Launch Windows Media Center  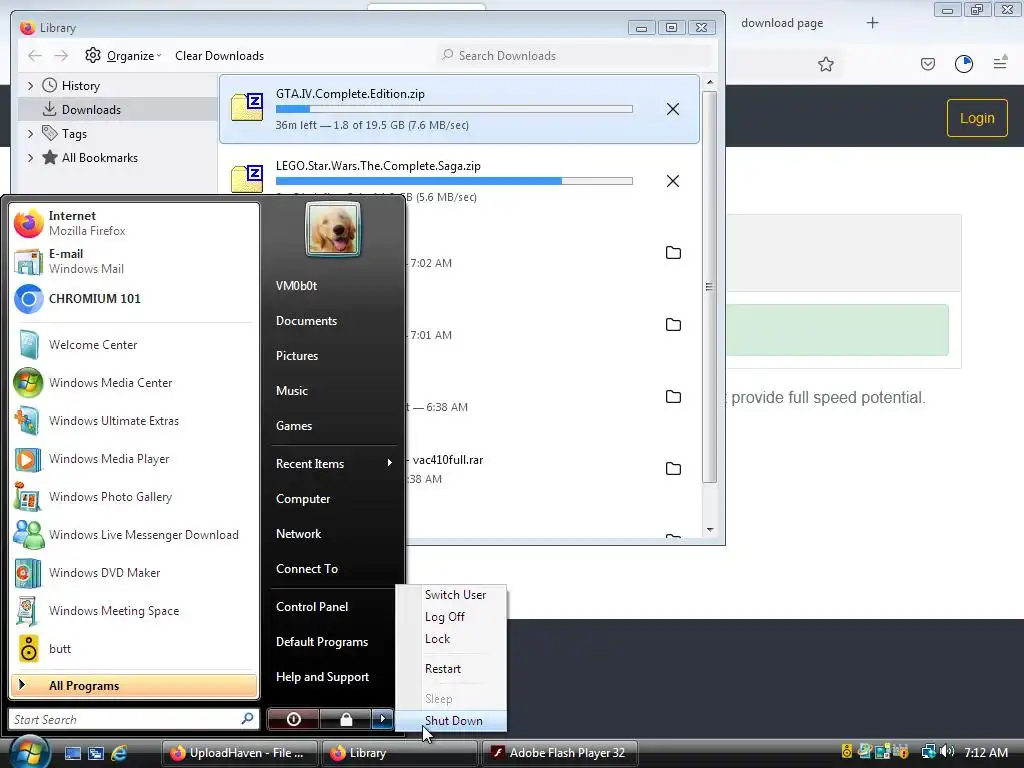(x=134, y=383)
